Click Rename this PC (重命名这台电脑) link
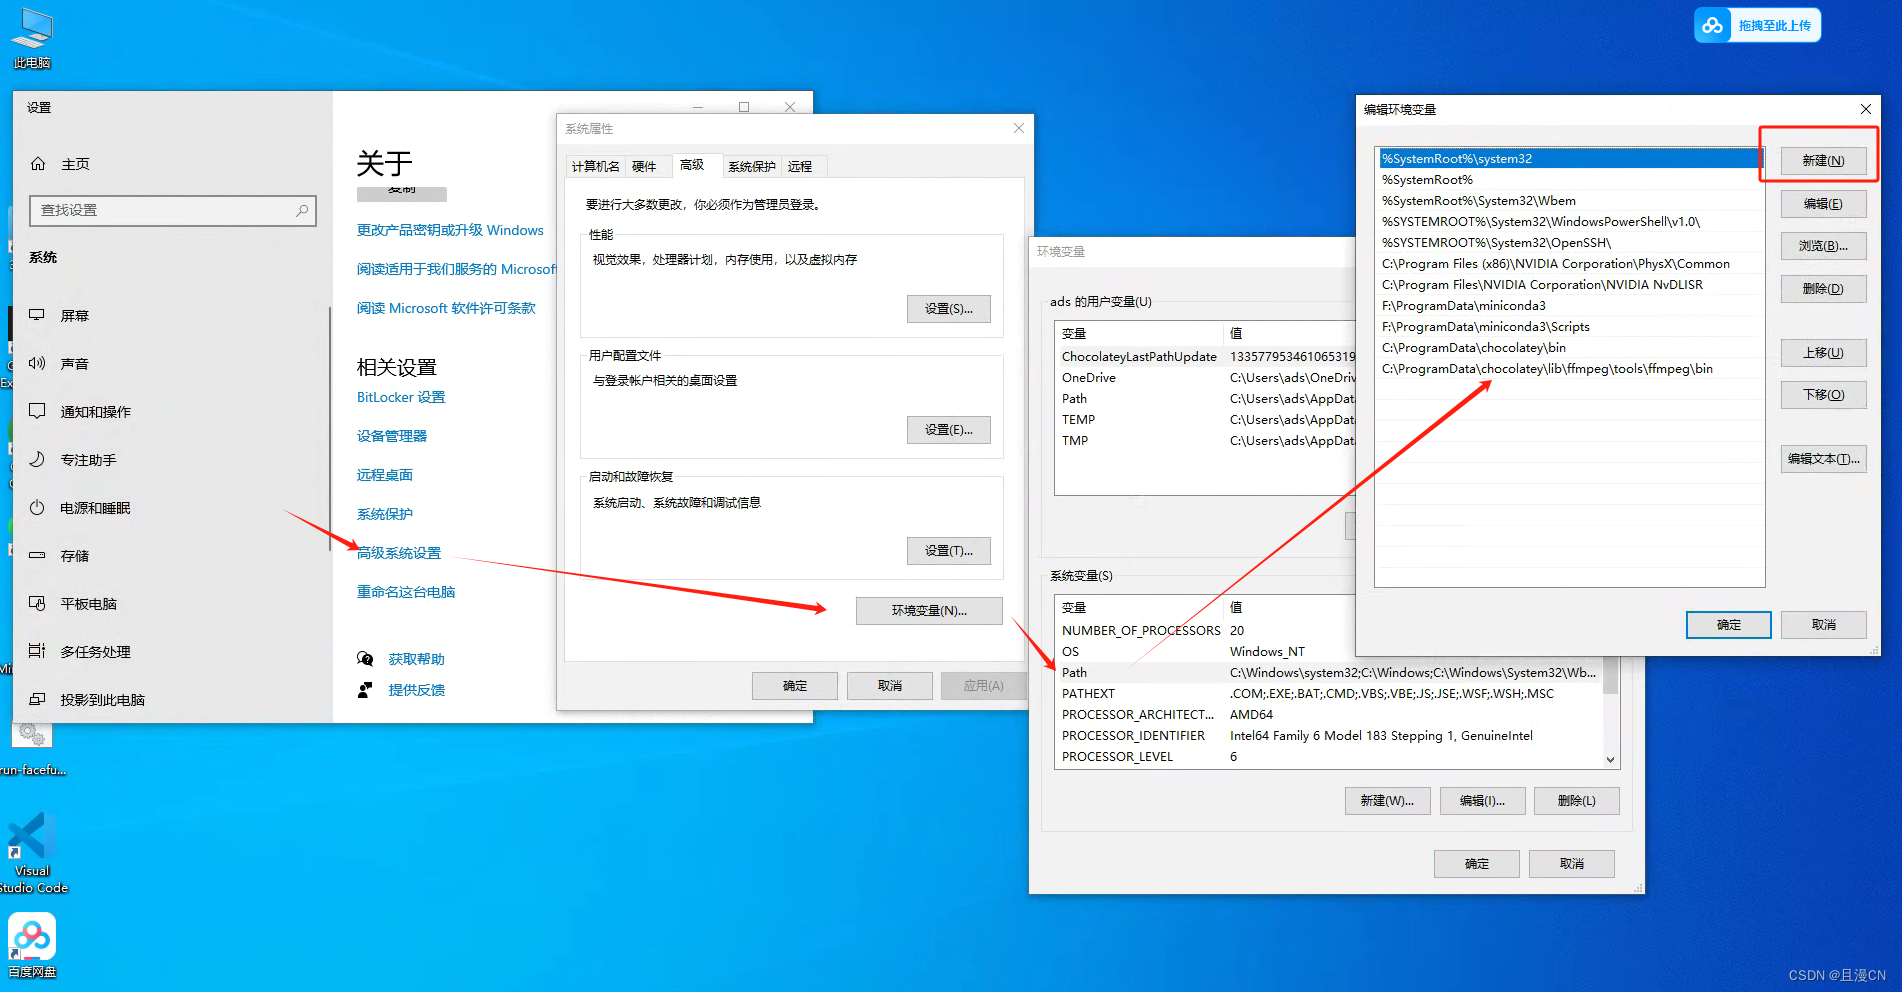1902x992 pixels. click(x=406, y=592)
